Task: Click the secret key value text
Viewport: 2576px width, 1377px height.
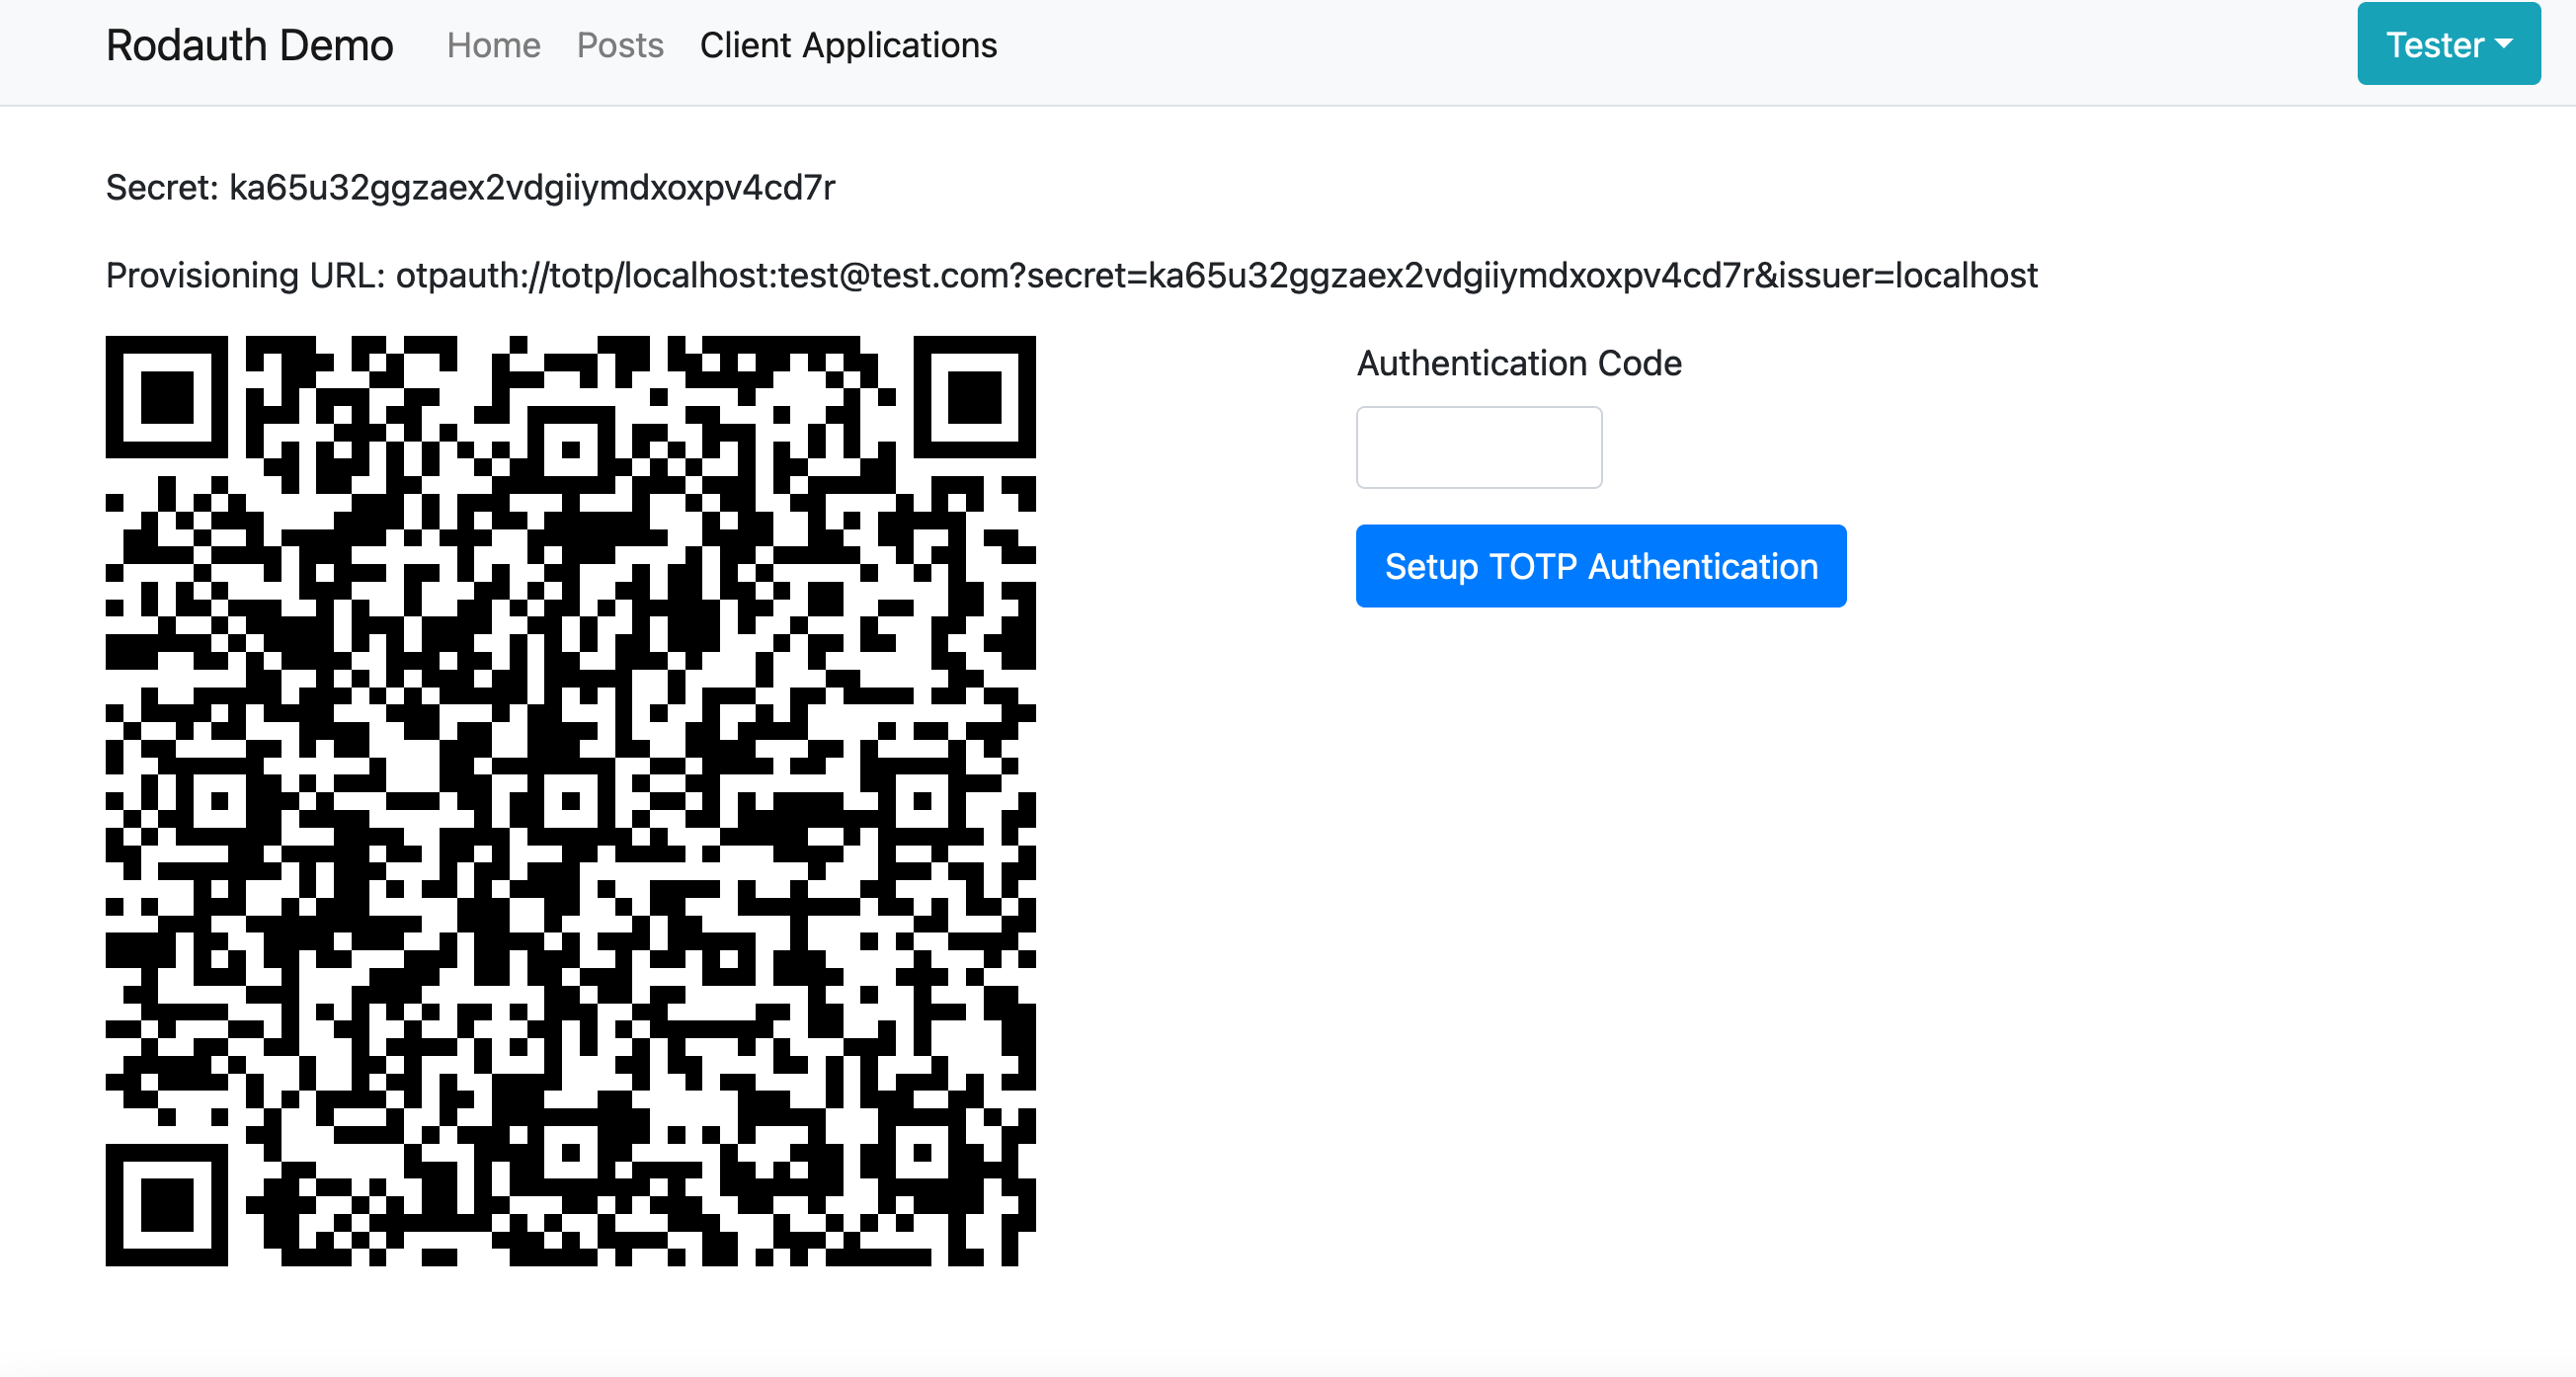Action: tap(532, 188)
